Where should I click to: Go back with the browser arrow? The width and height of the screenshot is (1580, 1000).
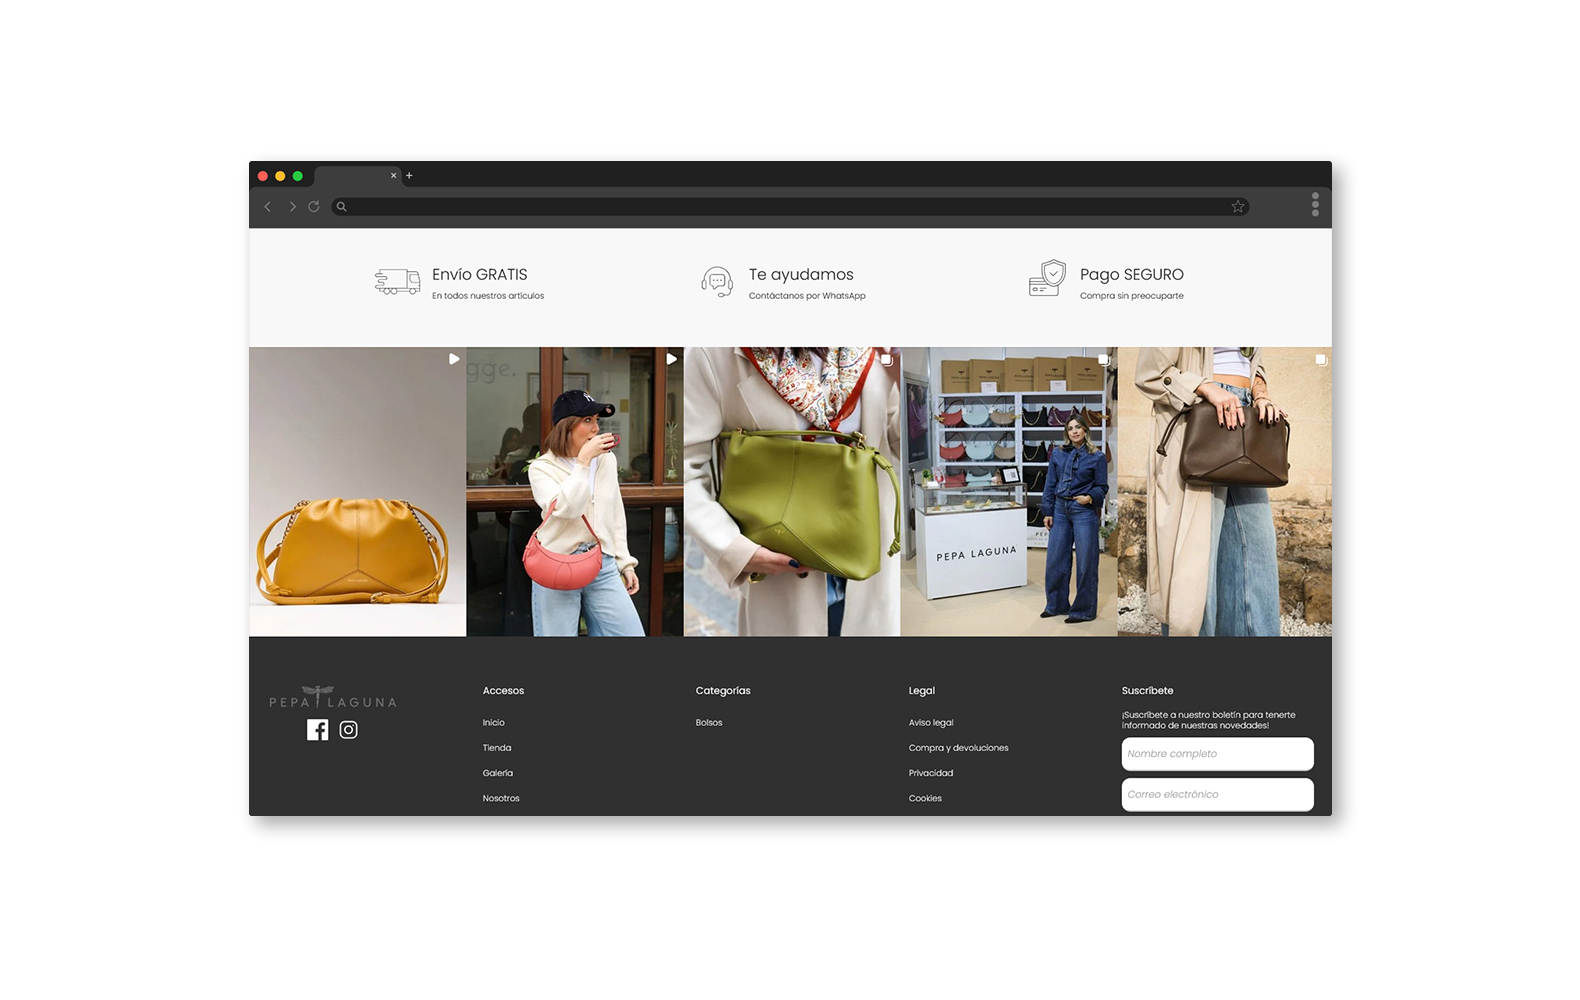[x=268, y=207]
